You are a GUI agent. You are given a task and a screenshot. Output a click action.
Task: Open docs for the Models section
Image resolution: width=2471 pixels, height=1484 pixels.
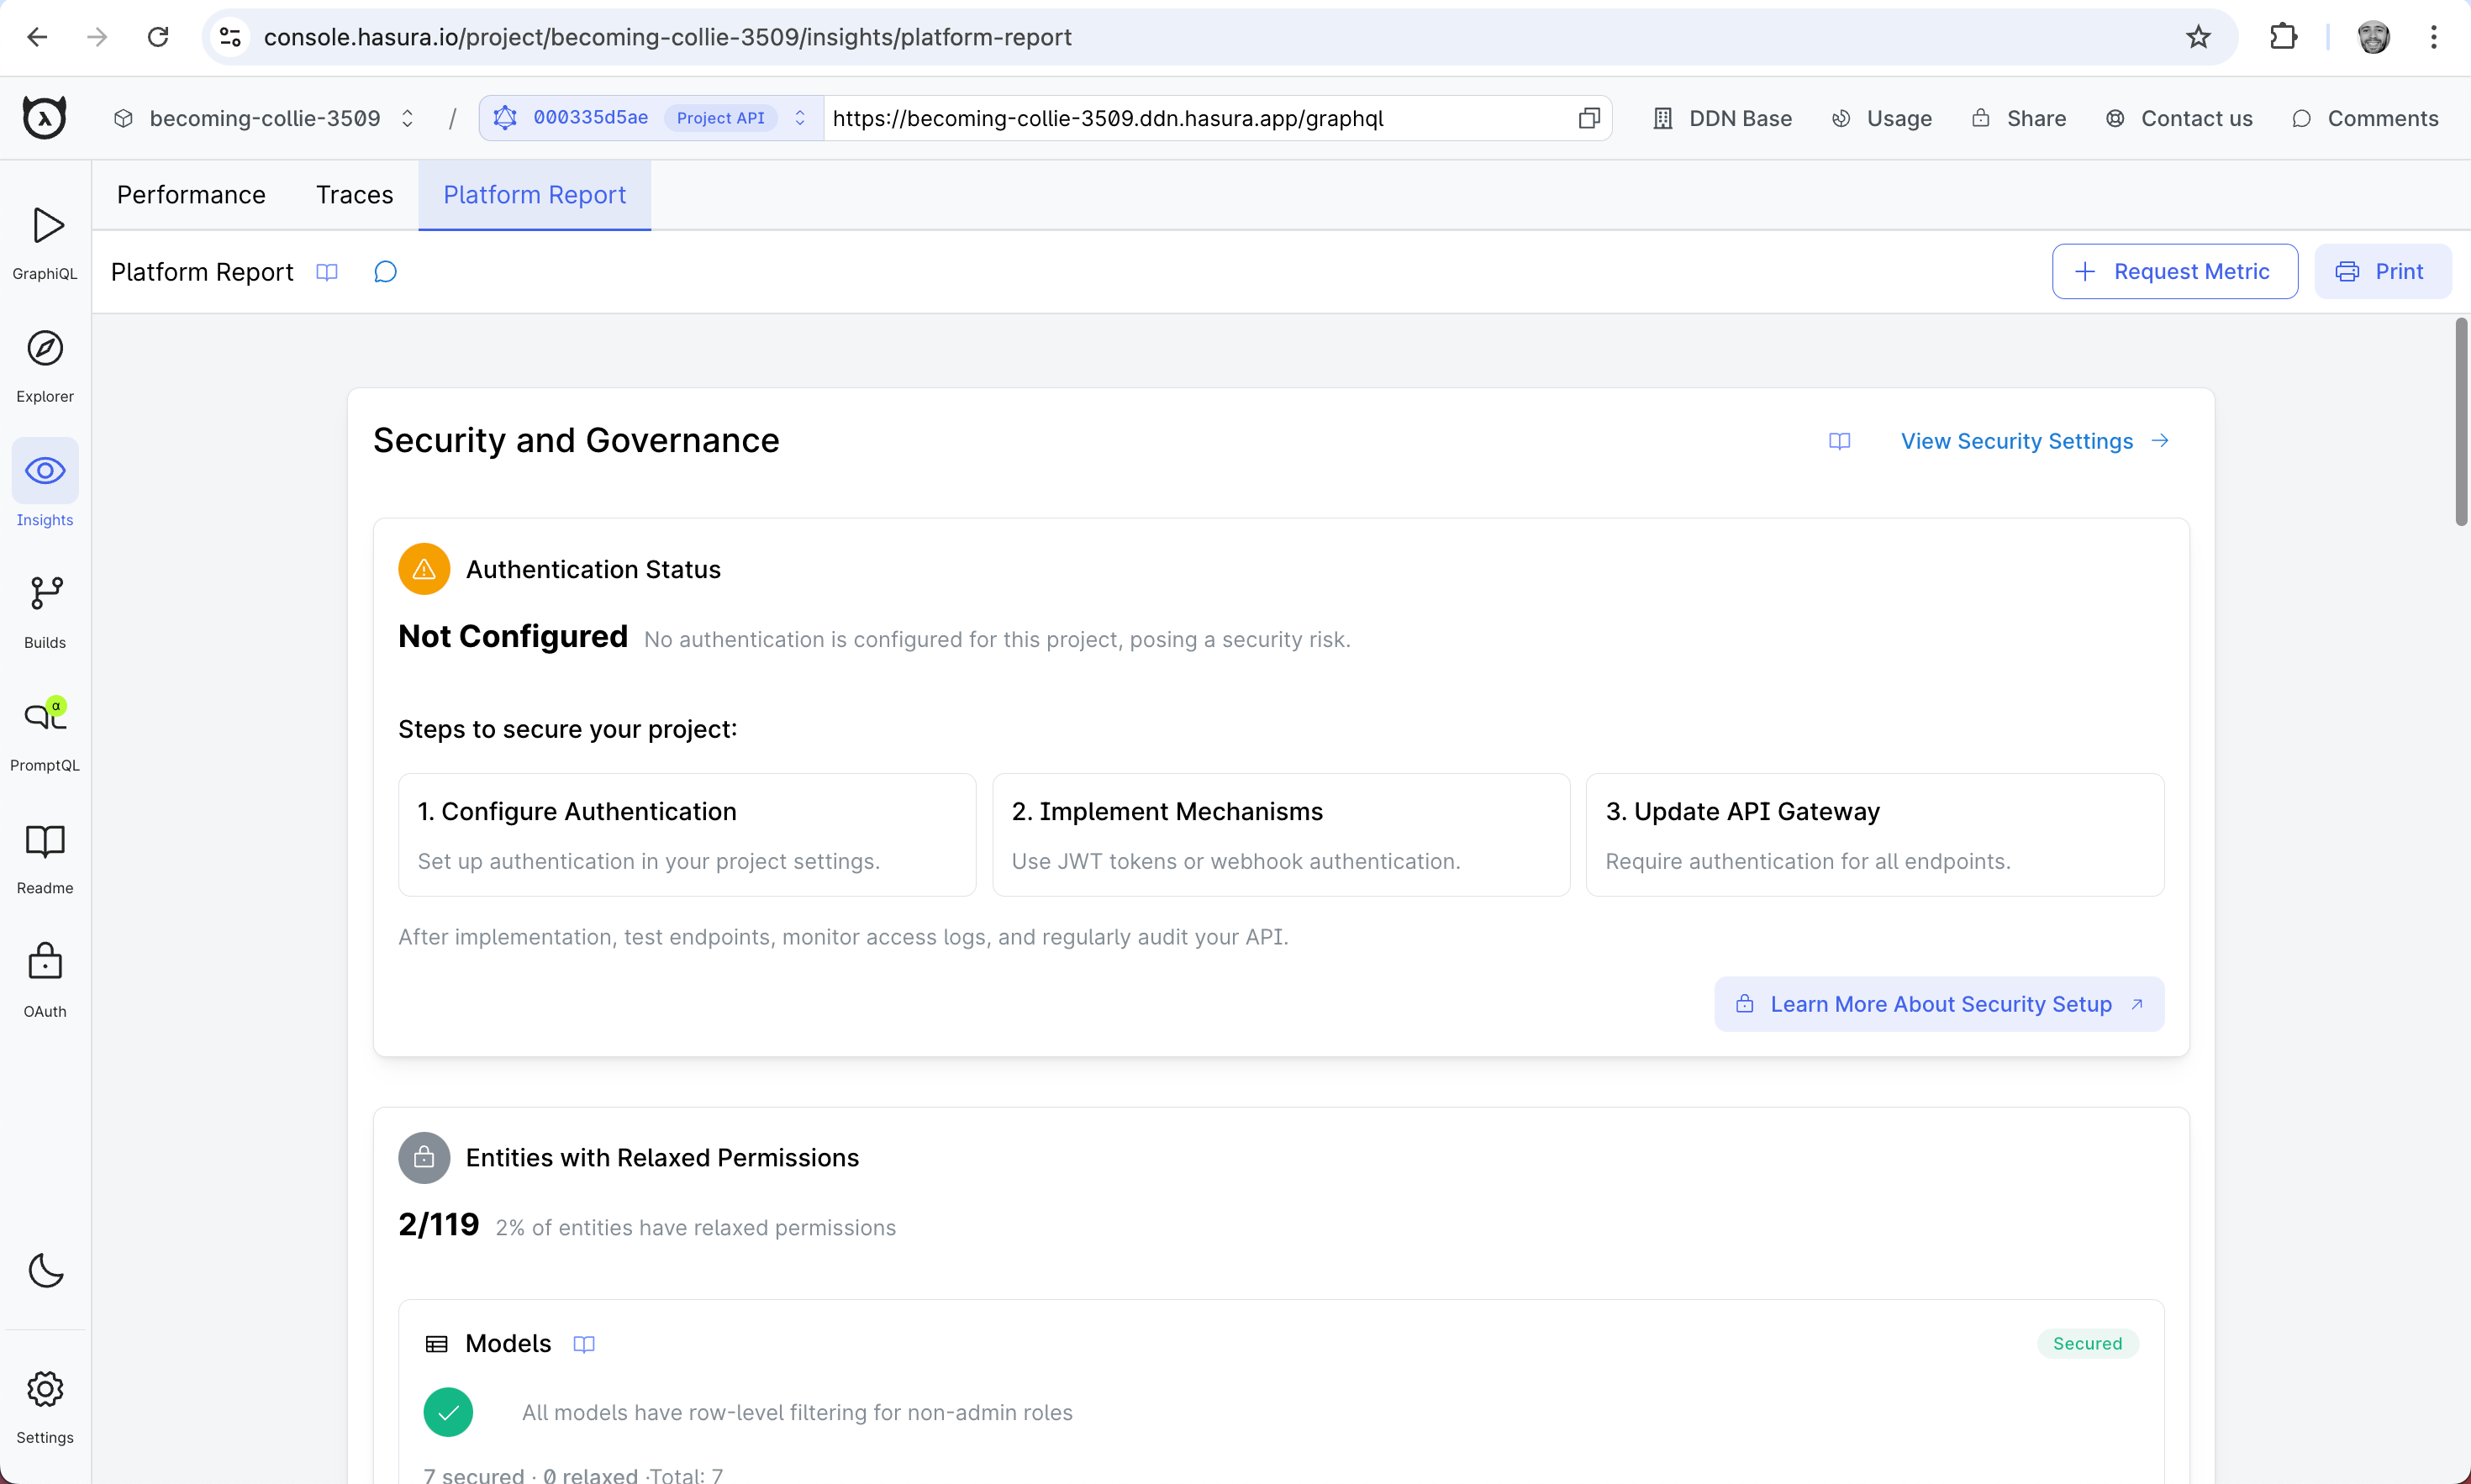[583, 1343]
